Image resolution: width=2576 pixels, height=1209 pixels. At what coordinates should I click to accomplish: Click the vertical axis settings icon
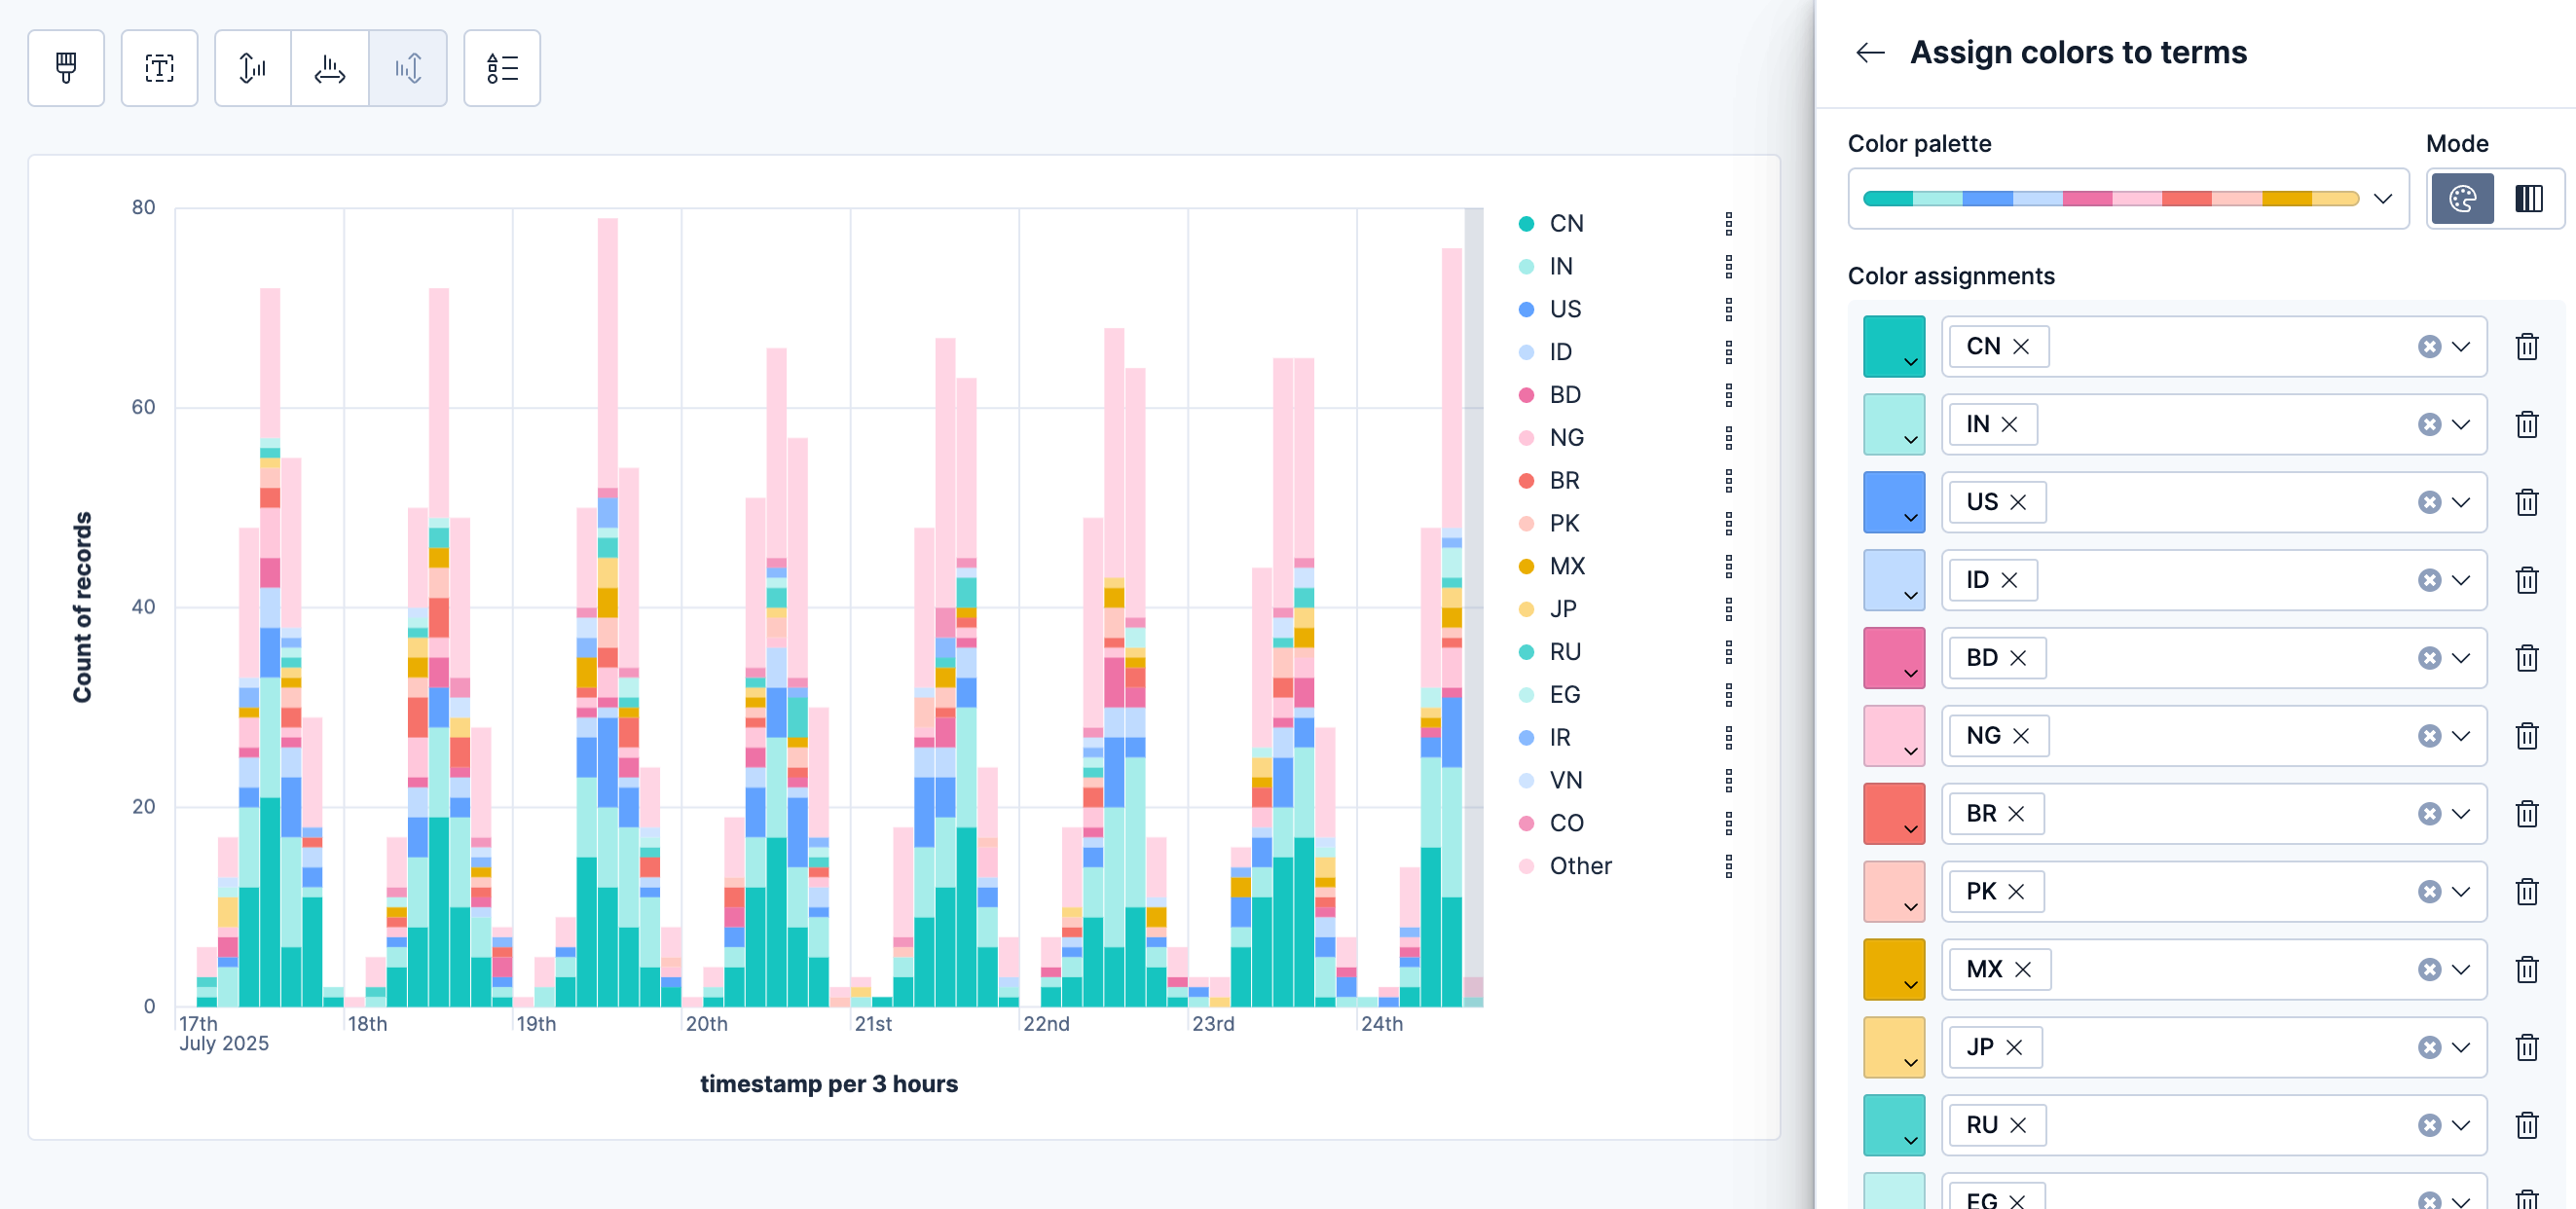click(x=251, y=68)
